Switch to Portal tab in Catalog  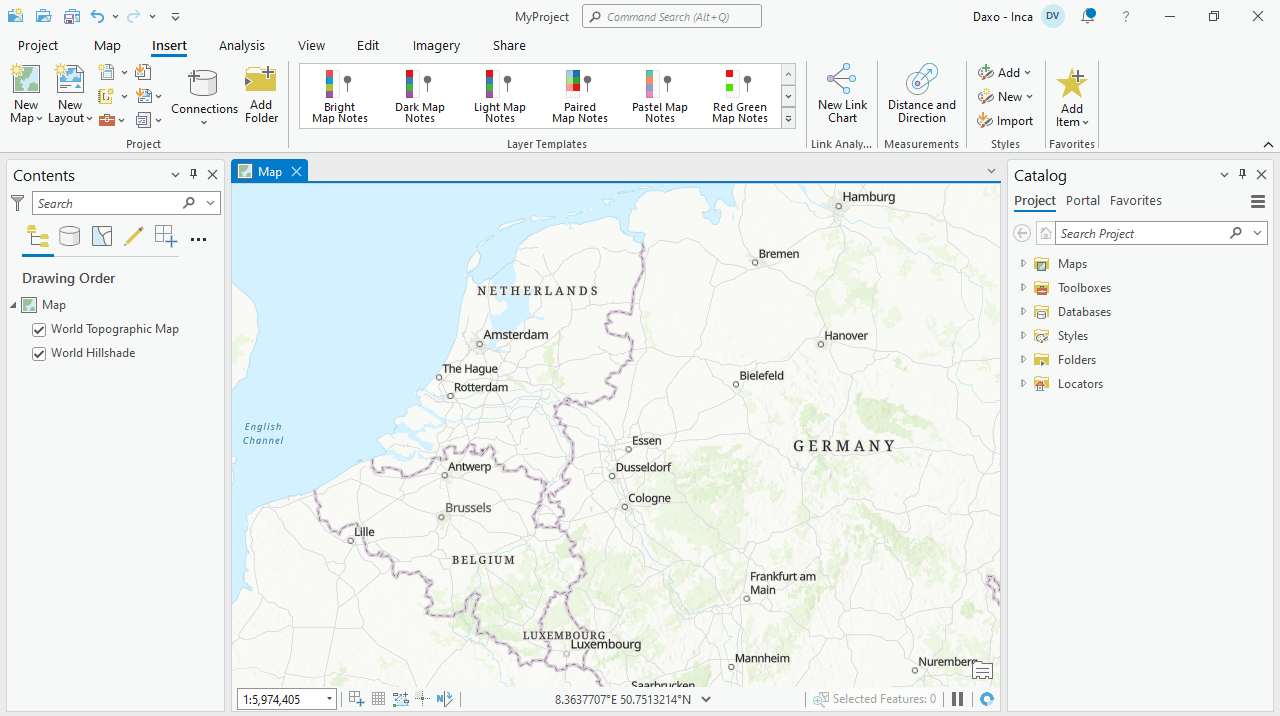[1083, 201]
